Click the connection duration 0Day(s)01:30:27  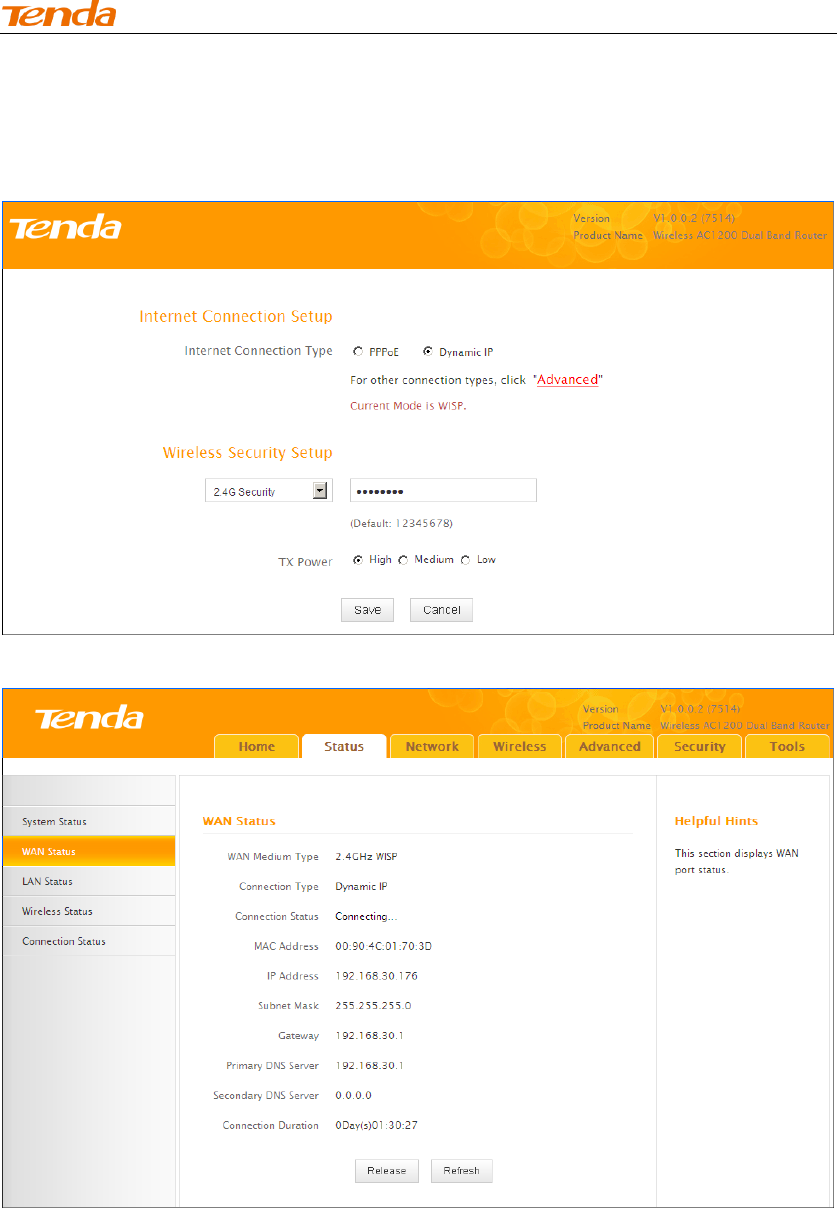tap(376, 1126)
